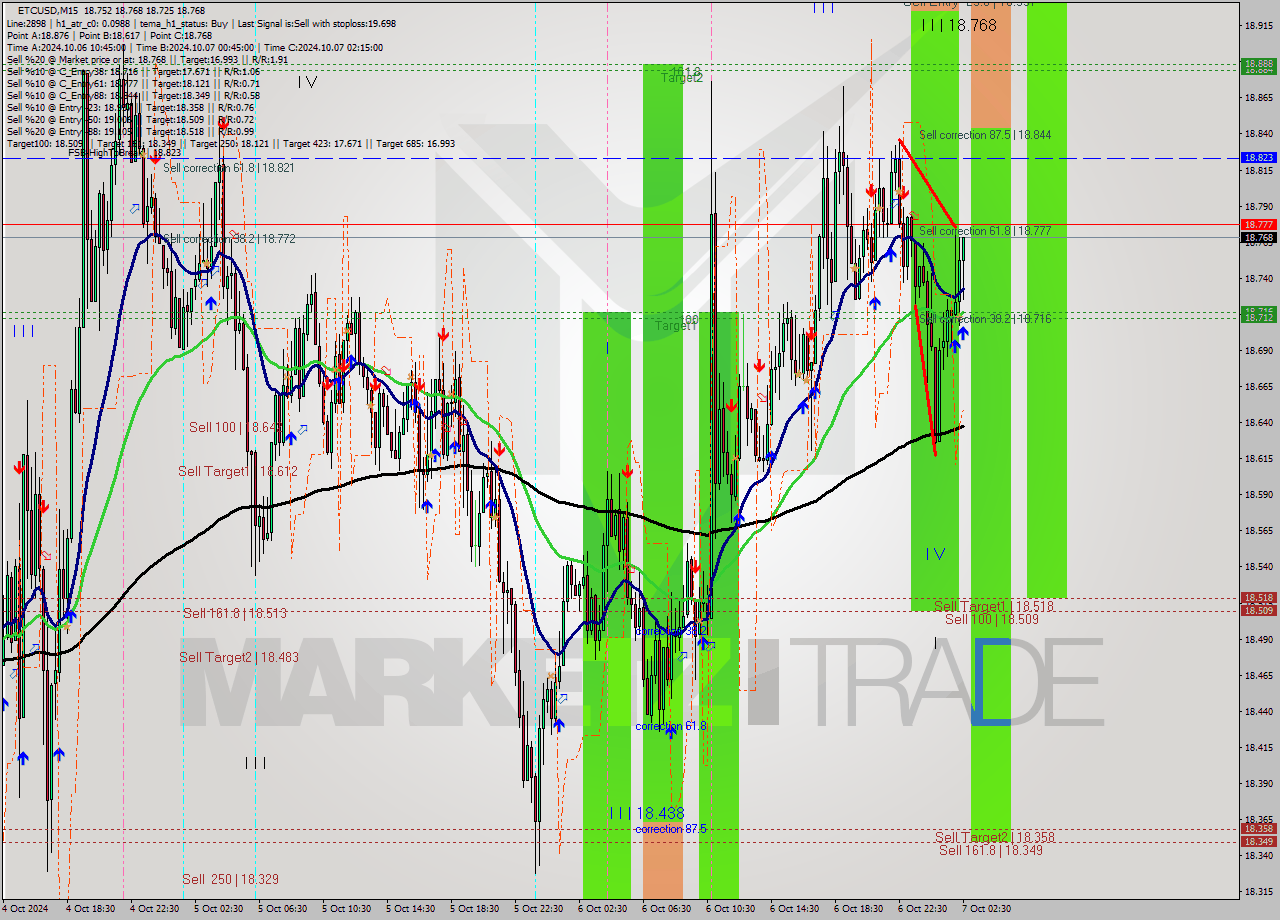Image resolution: width=1280 pixels, height=920 pixels.
Task: Select 'Sell correction 61.8 | 18.777' label
Action: coord(985,231)
